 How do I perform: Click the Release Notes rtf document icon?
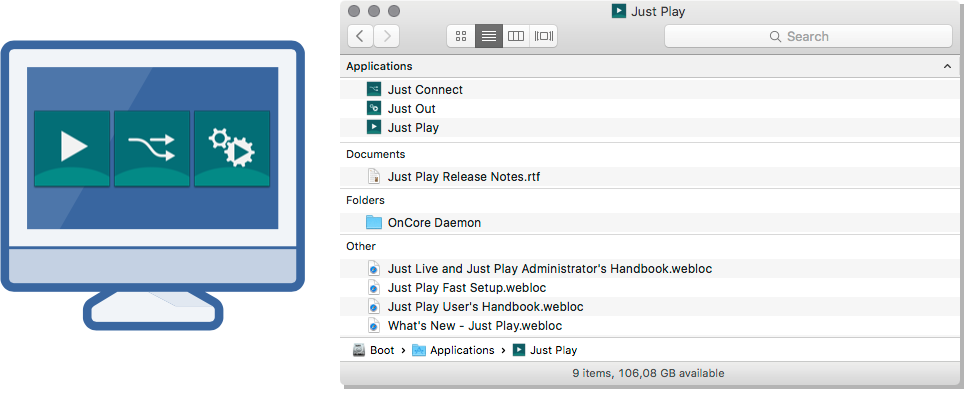[374, 176]
